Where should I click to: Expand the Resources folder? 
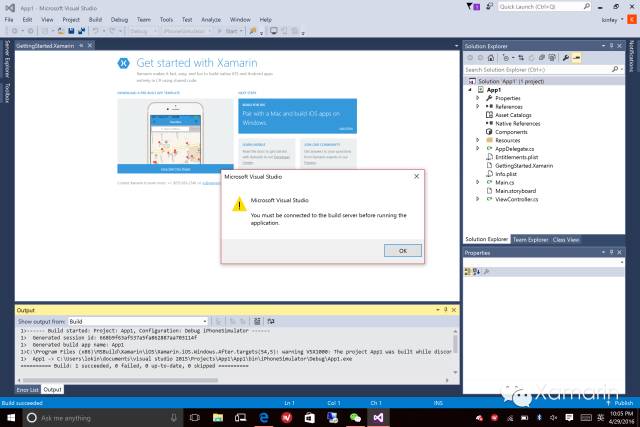pyautogui.click(x=477, y=140)
